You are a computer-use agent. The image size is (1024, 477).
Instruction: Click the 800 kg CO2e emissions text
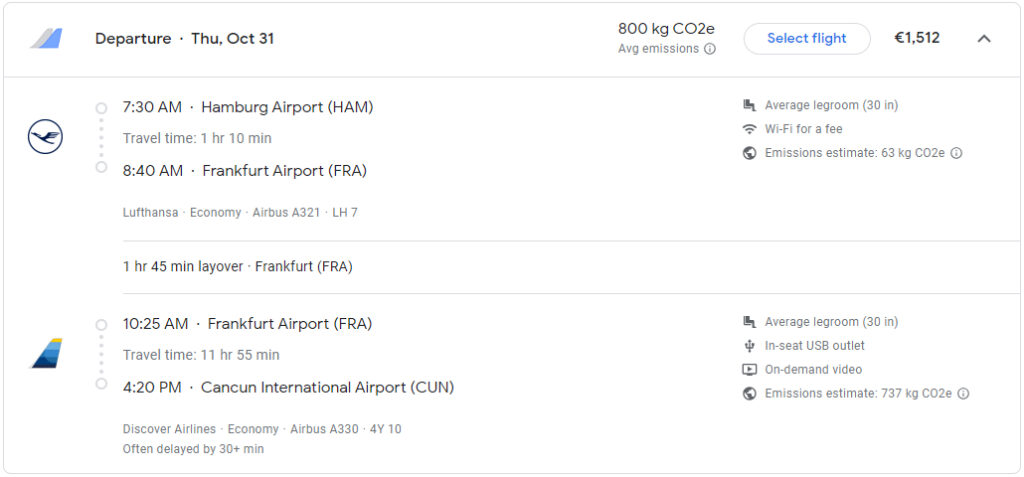[666, 29]
